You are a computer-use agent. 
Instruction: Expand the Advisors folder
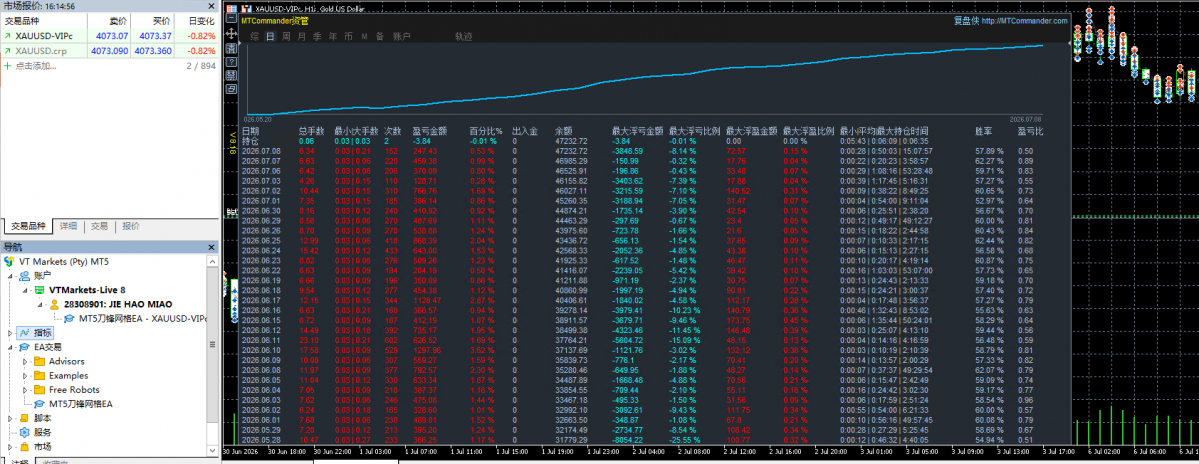pos(24,361)
